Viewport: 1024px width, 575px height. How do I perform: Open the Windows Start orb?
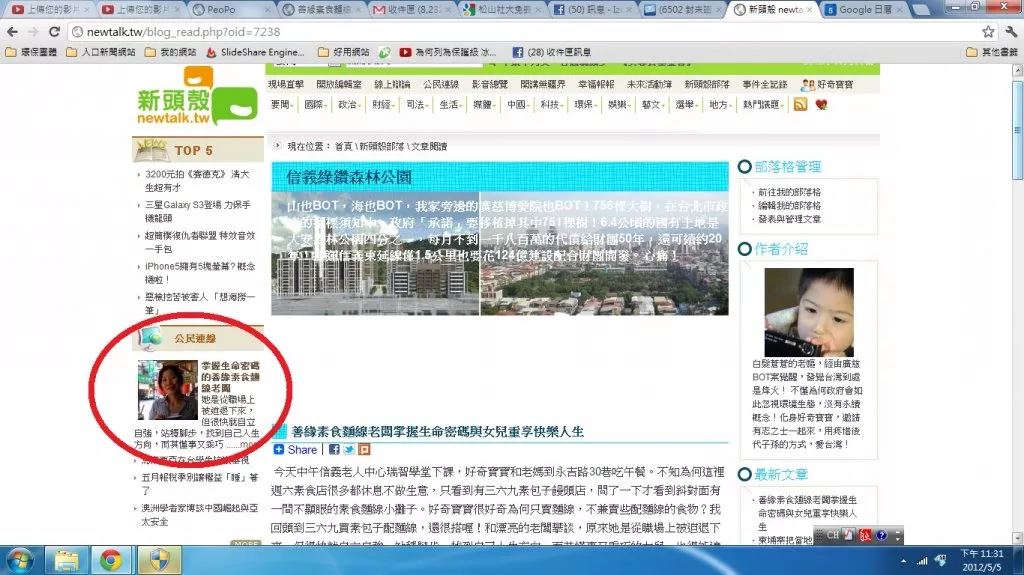tap(20, 561)
